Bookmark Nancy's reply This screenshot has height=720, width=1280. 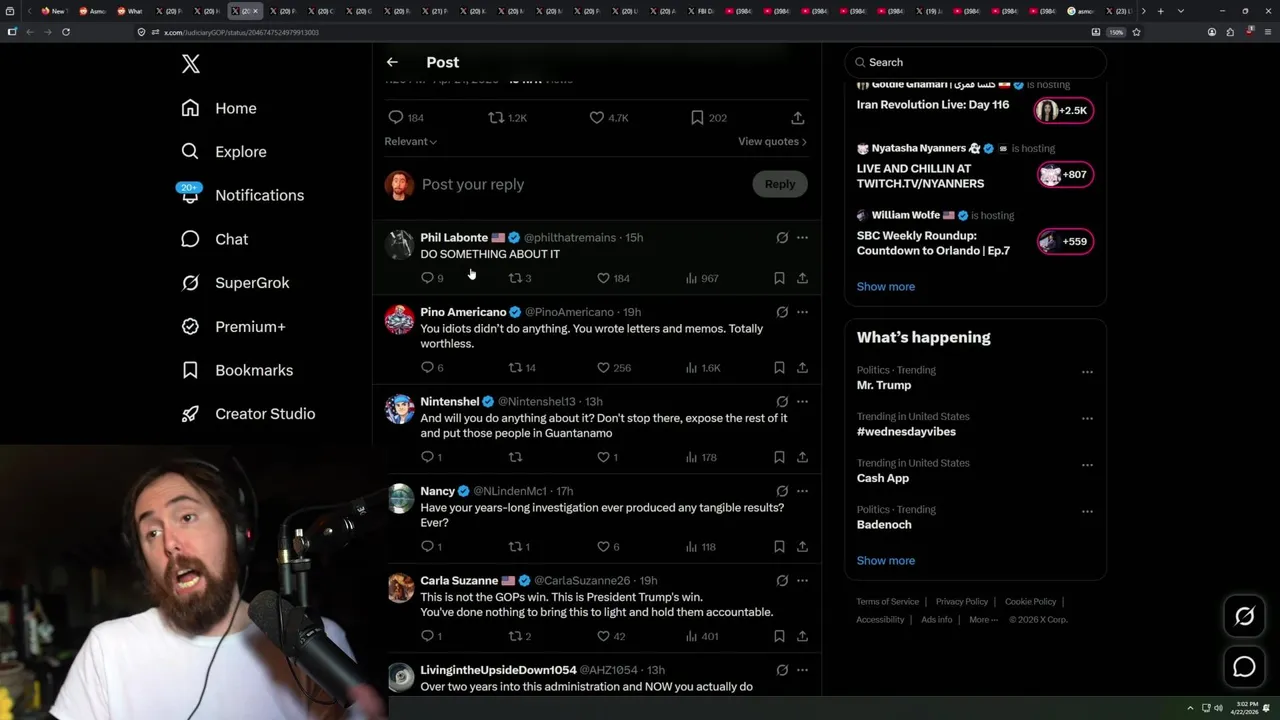[779, 547]
